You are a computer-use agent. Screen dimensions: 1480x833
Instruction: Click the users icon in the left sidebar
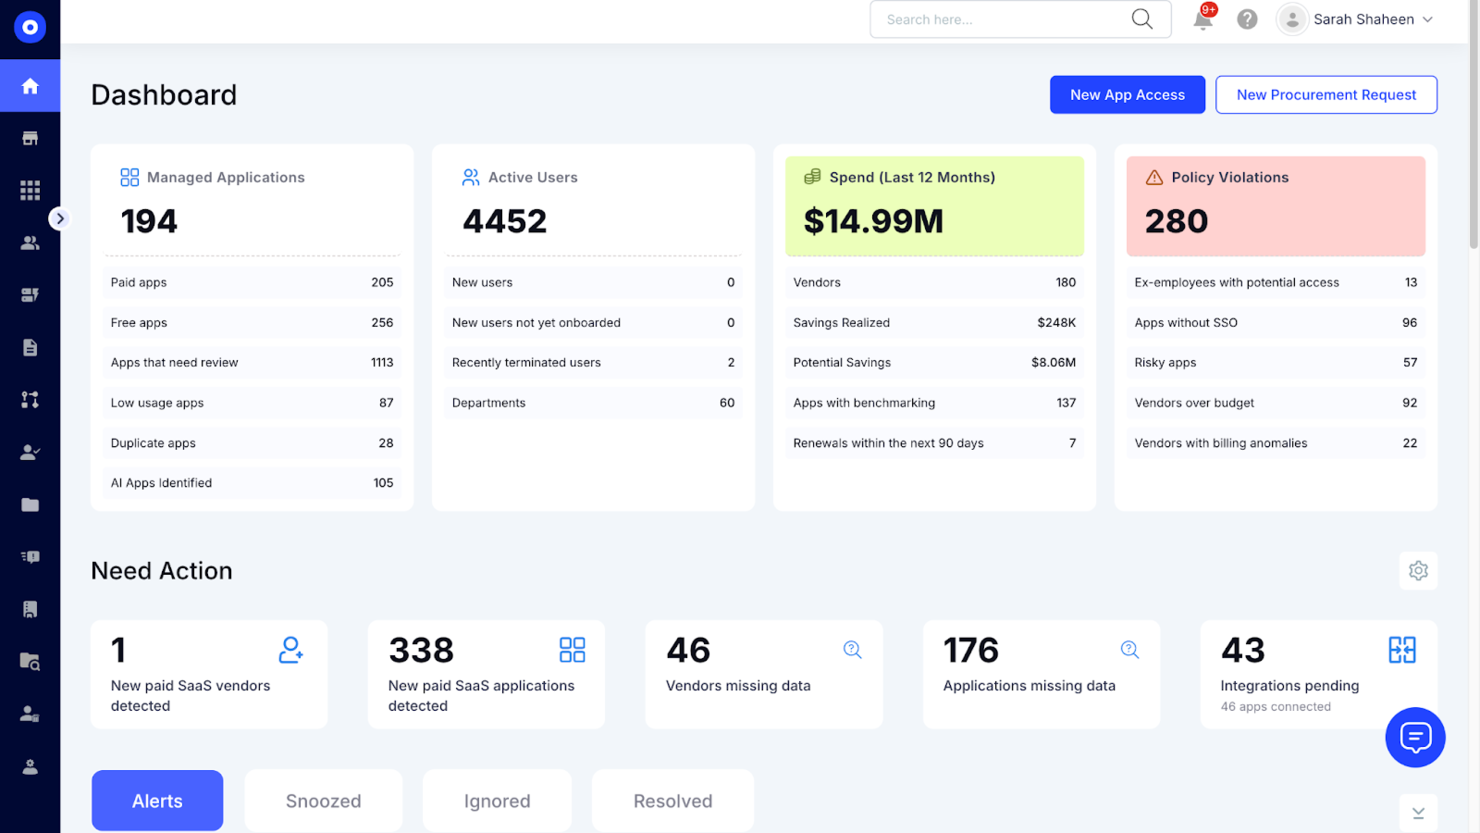pyautogui.click(x=30, y=242)
